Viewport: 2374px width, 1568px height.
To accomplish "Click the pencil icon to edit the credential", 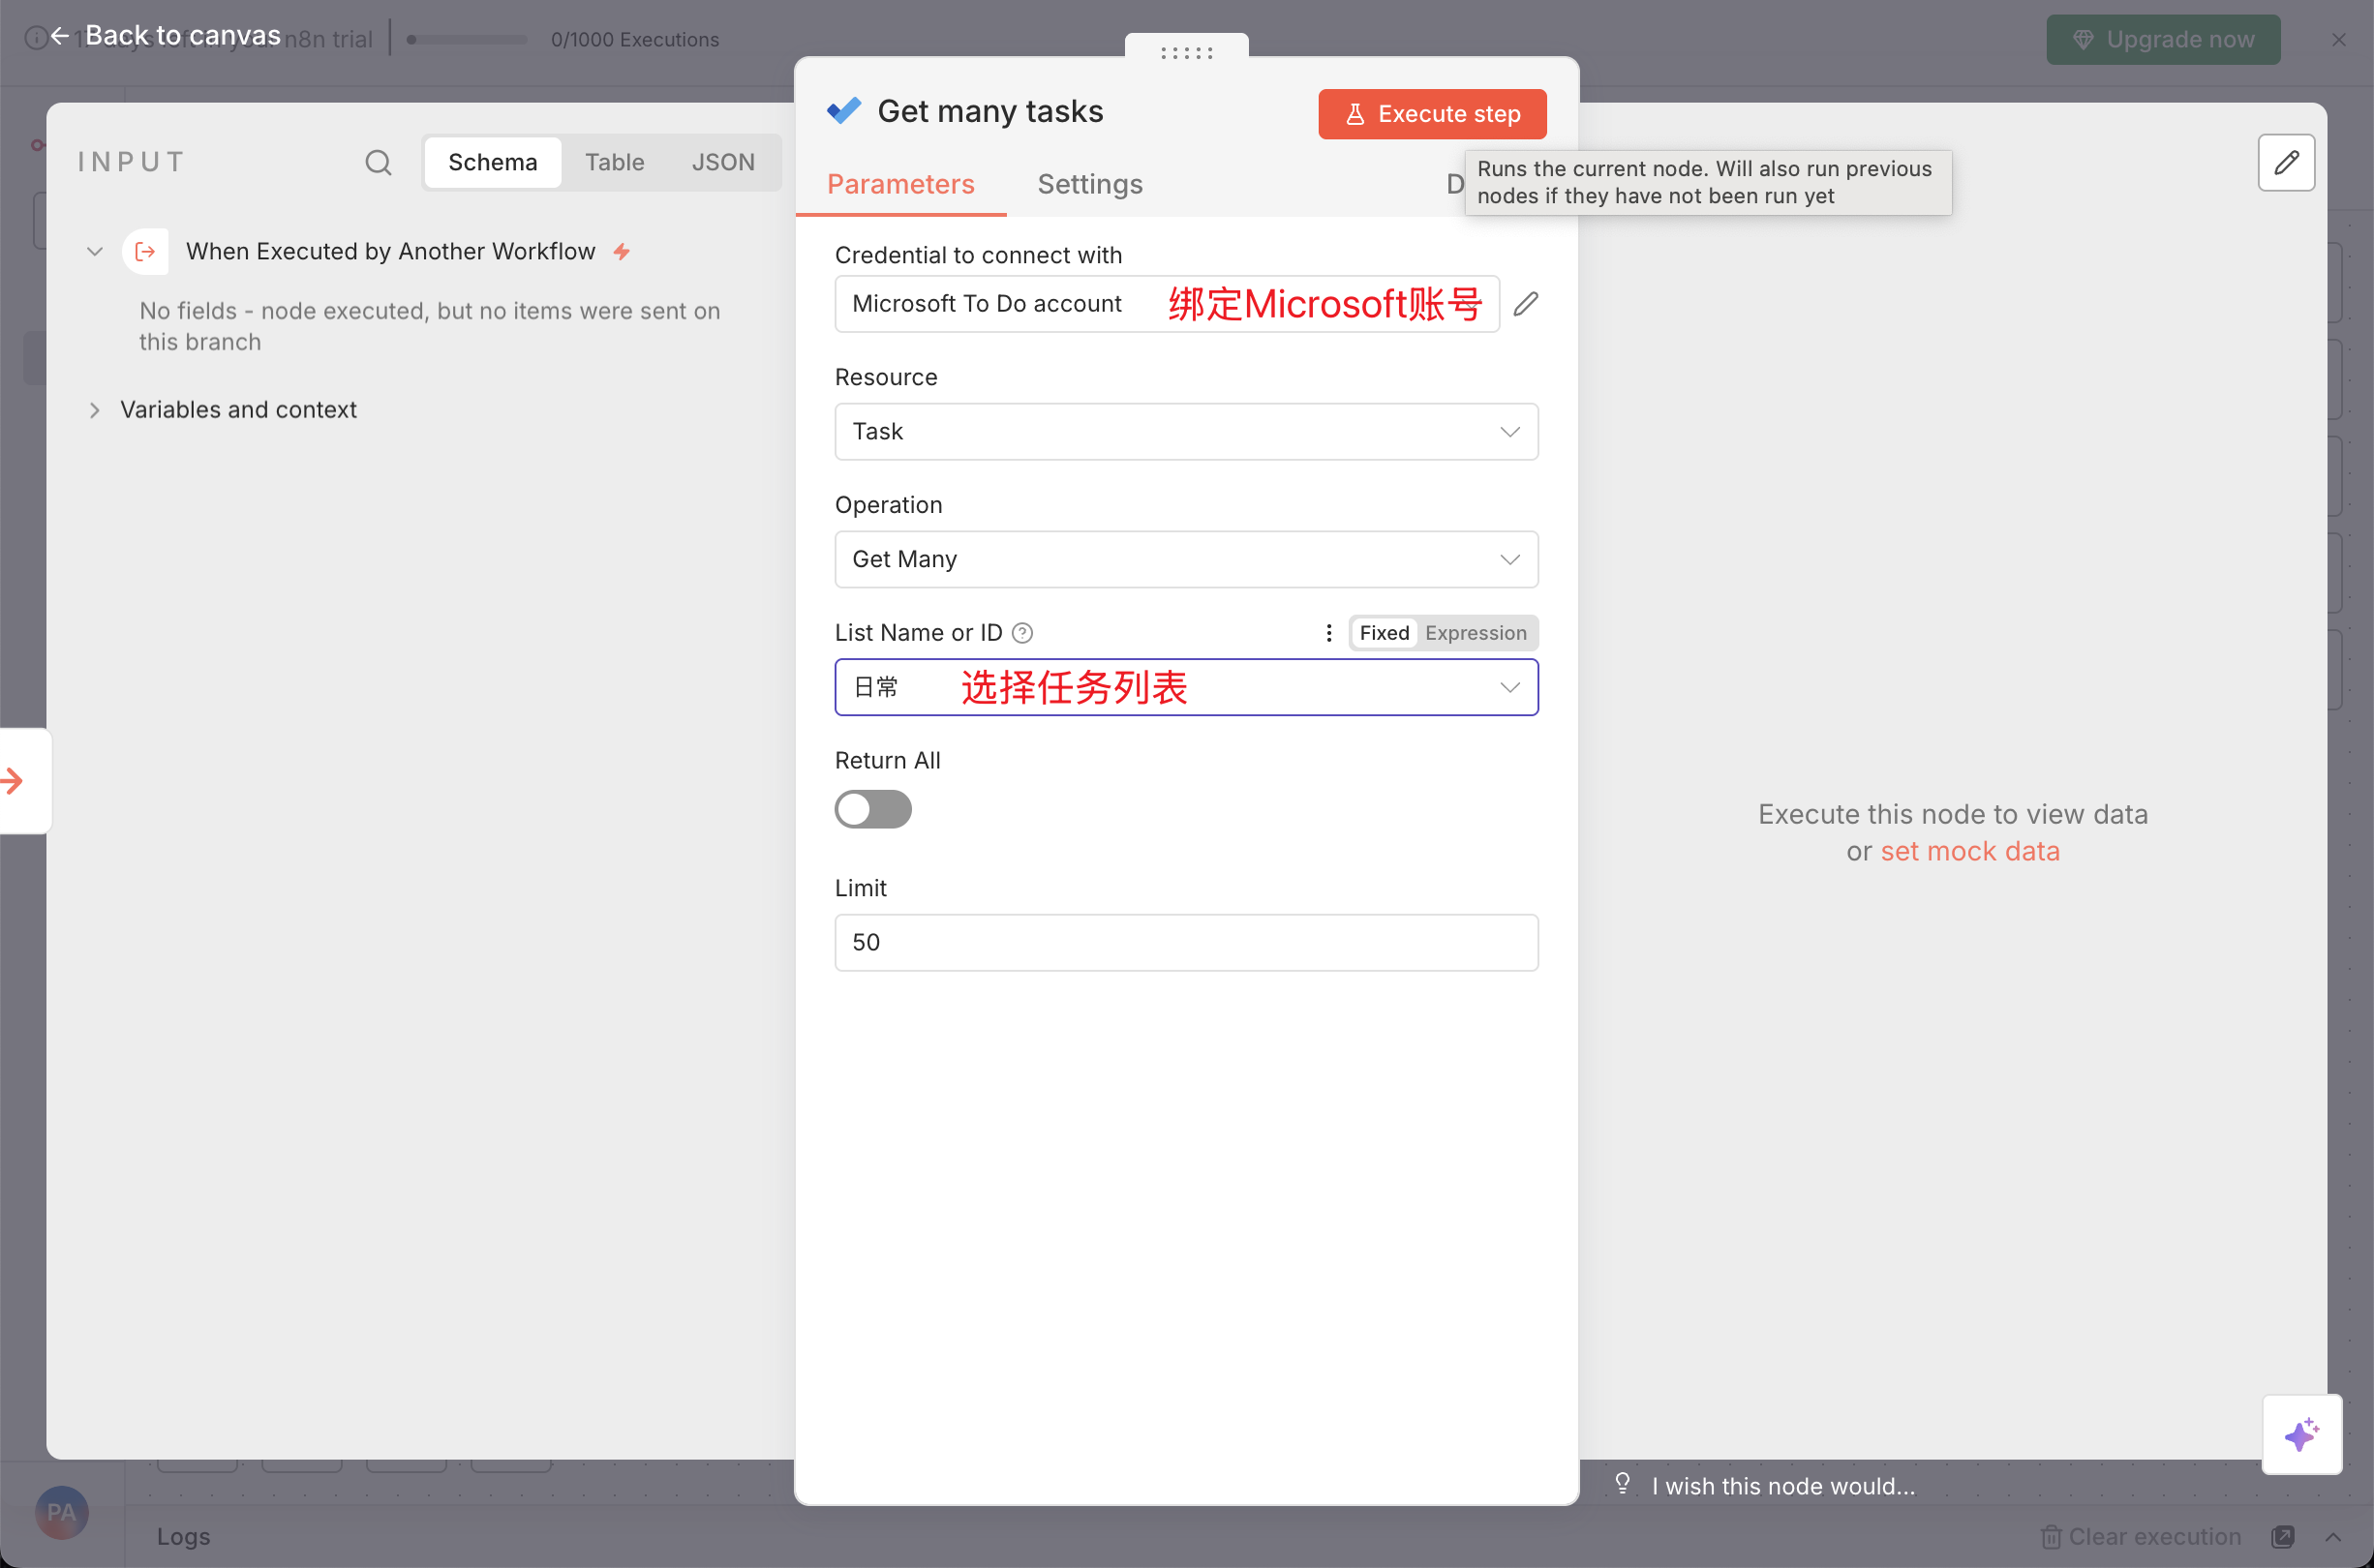I will [1525, 304].
